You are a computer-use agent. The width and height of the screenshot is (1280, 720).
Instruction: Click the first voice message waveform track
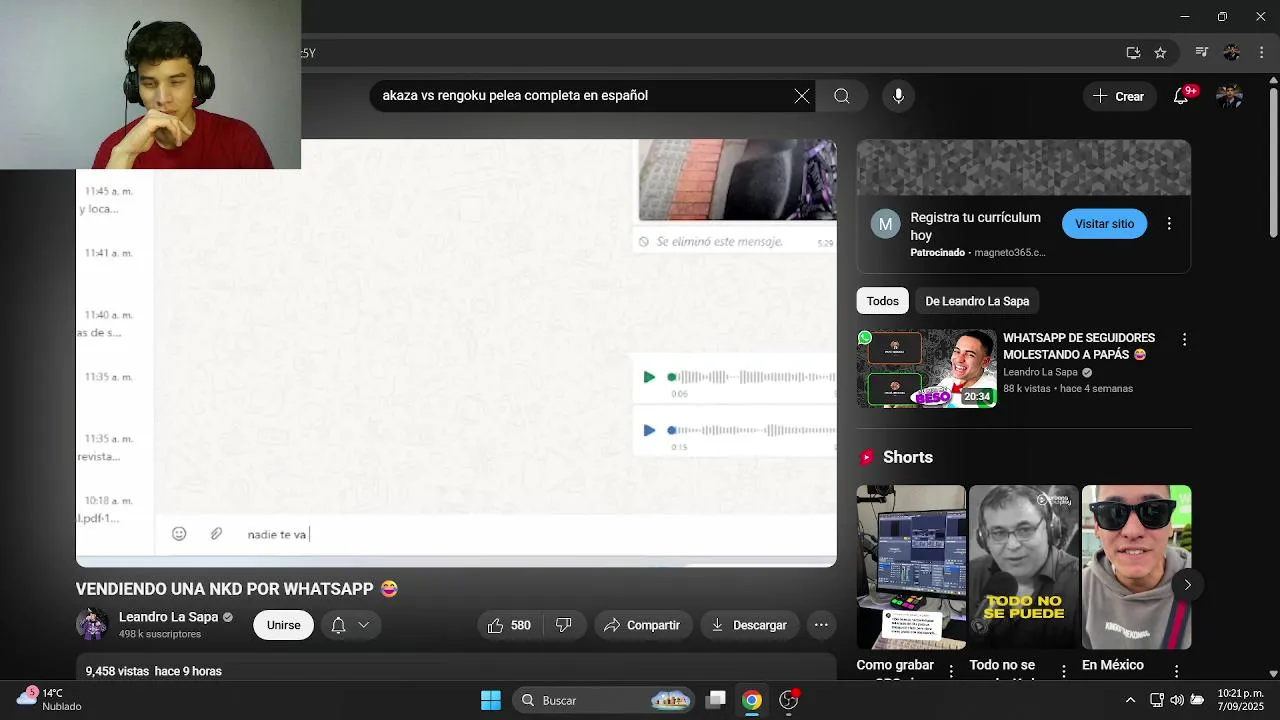pyautogui.click(x=751, y=377)
